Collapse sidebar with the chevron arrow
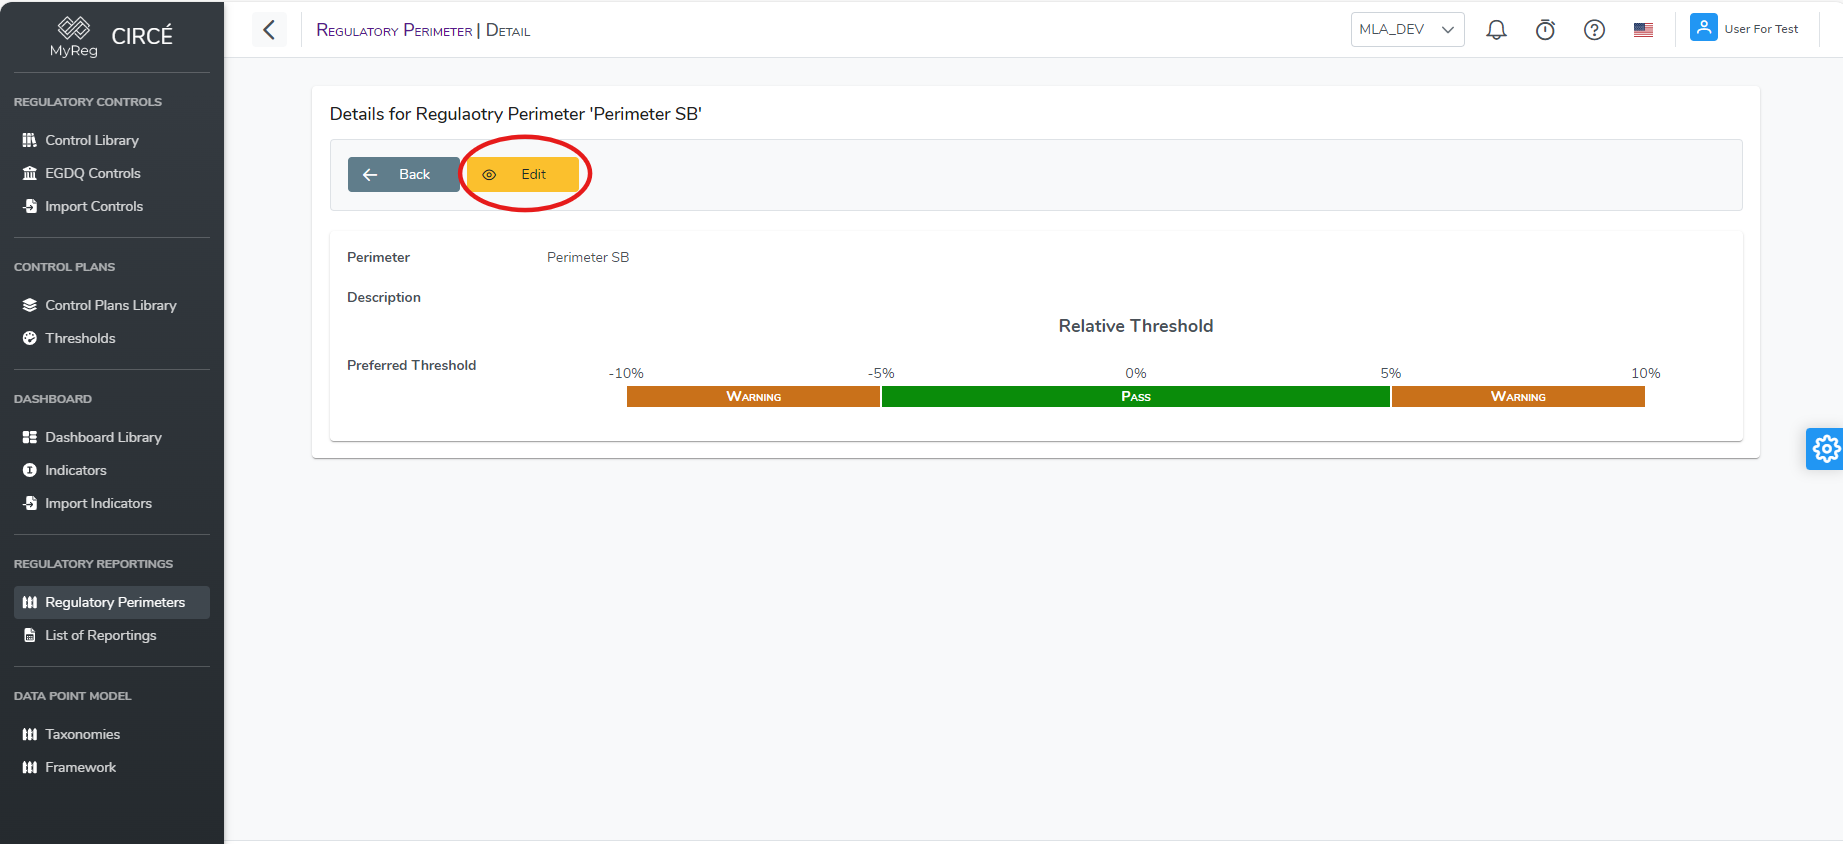 click(269, 30)
